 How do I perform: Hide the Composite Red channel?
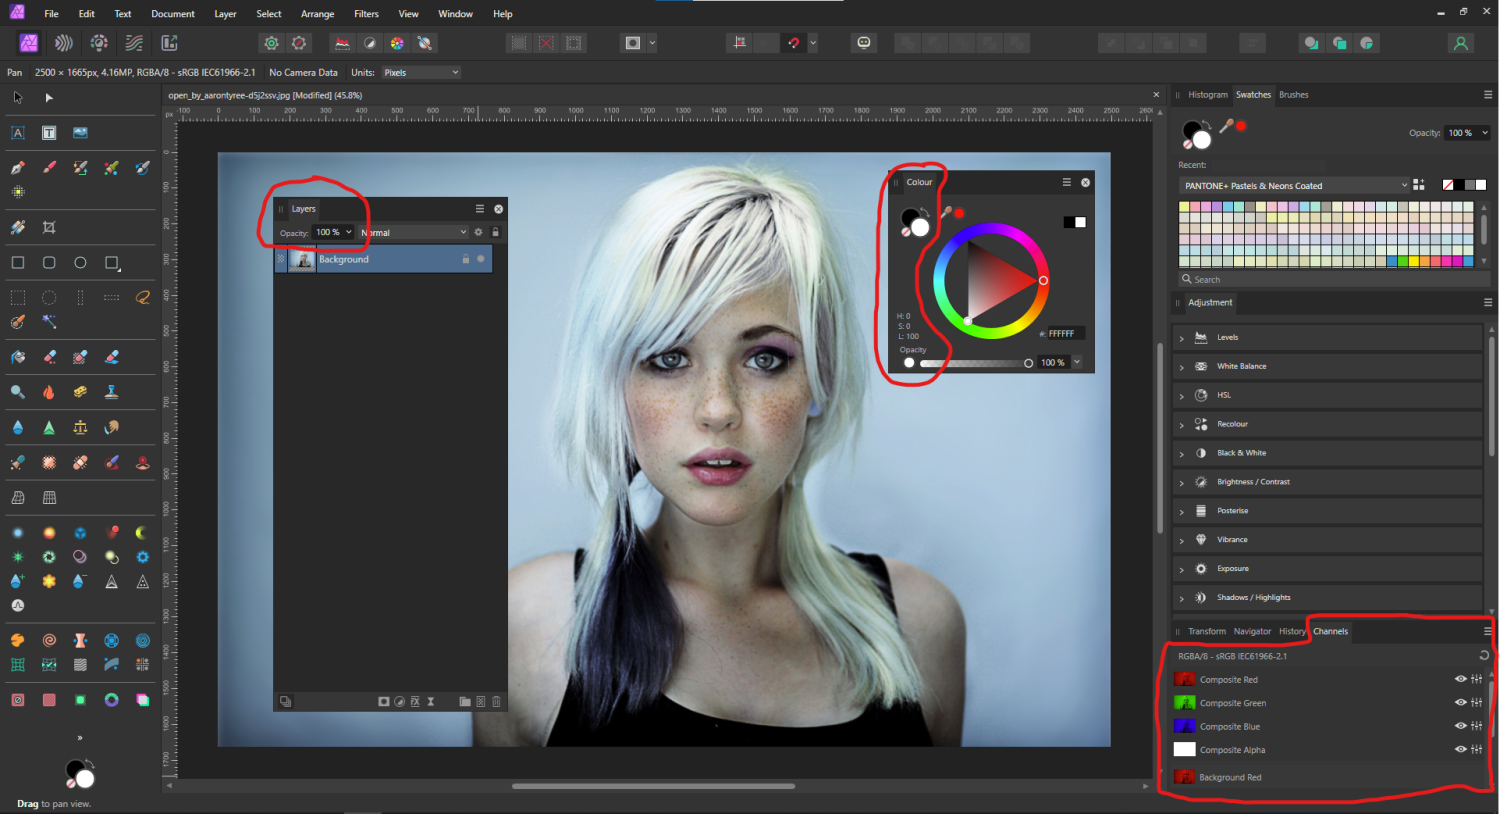tap(1460, 679)
